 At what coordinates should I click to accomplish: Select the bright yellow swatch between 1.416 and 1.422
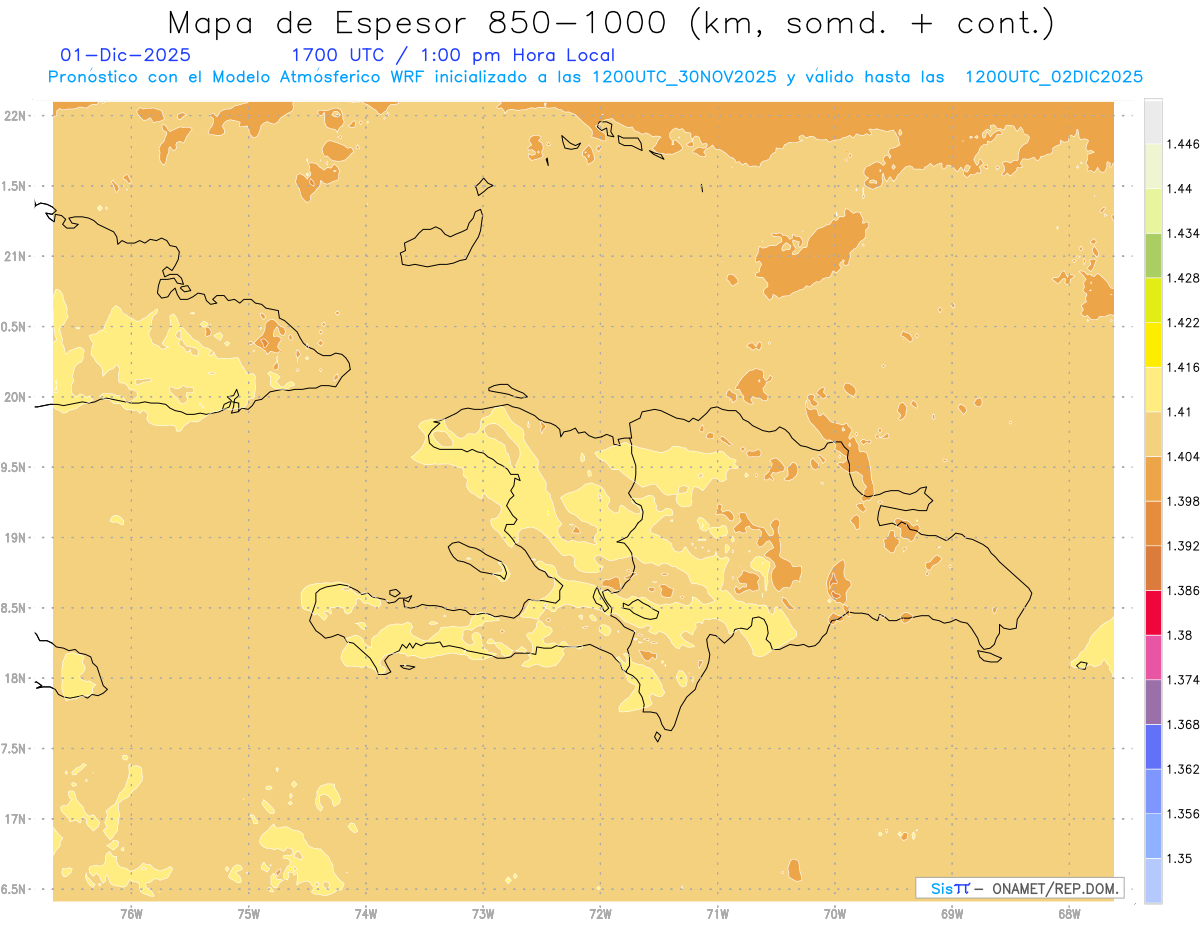(1153, 344)
